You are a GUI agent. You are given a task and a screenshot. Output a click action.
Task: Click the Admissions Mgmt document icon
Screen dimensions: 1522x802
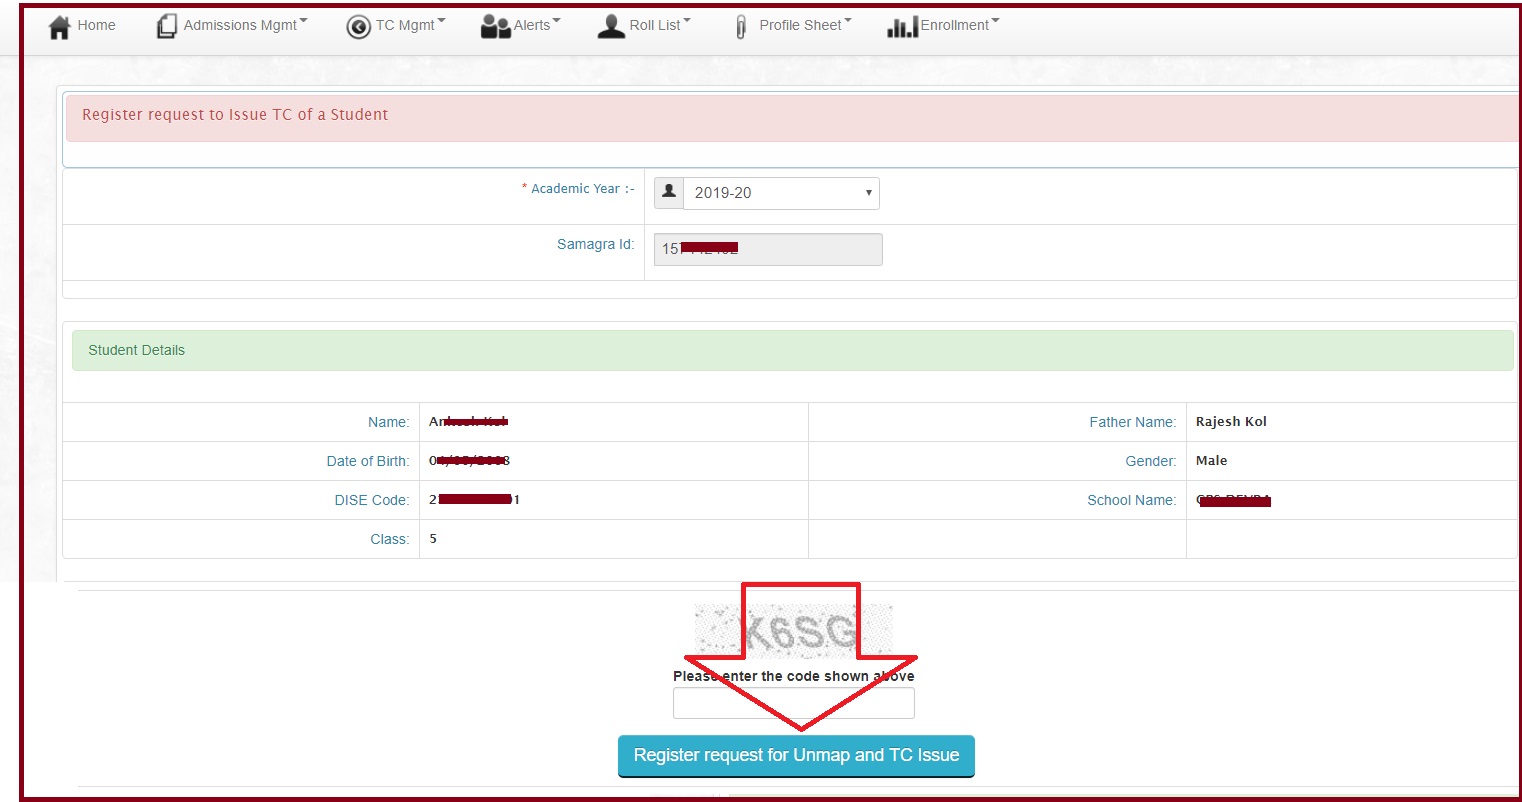pos(166,27)
